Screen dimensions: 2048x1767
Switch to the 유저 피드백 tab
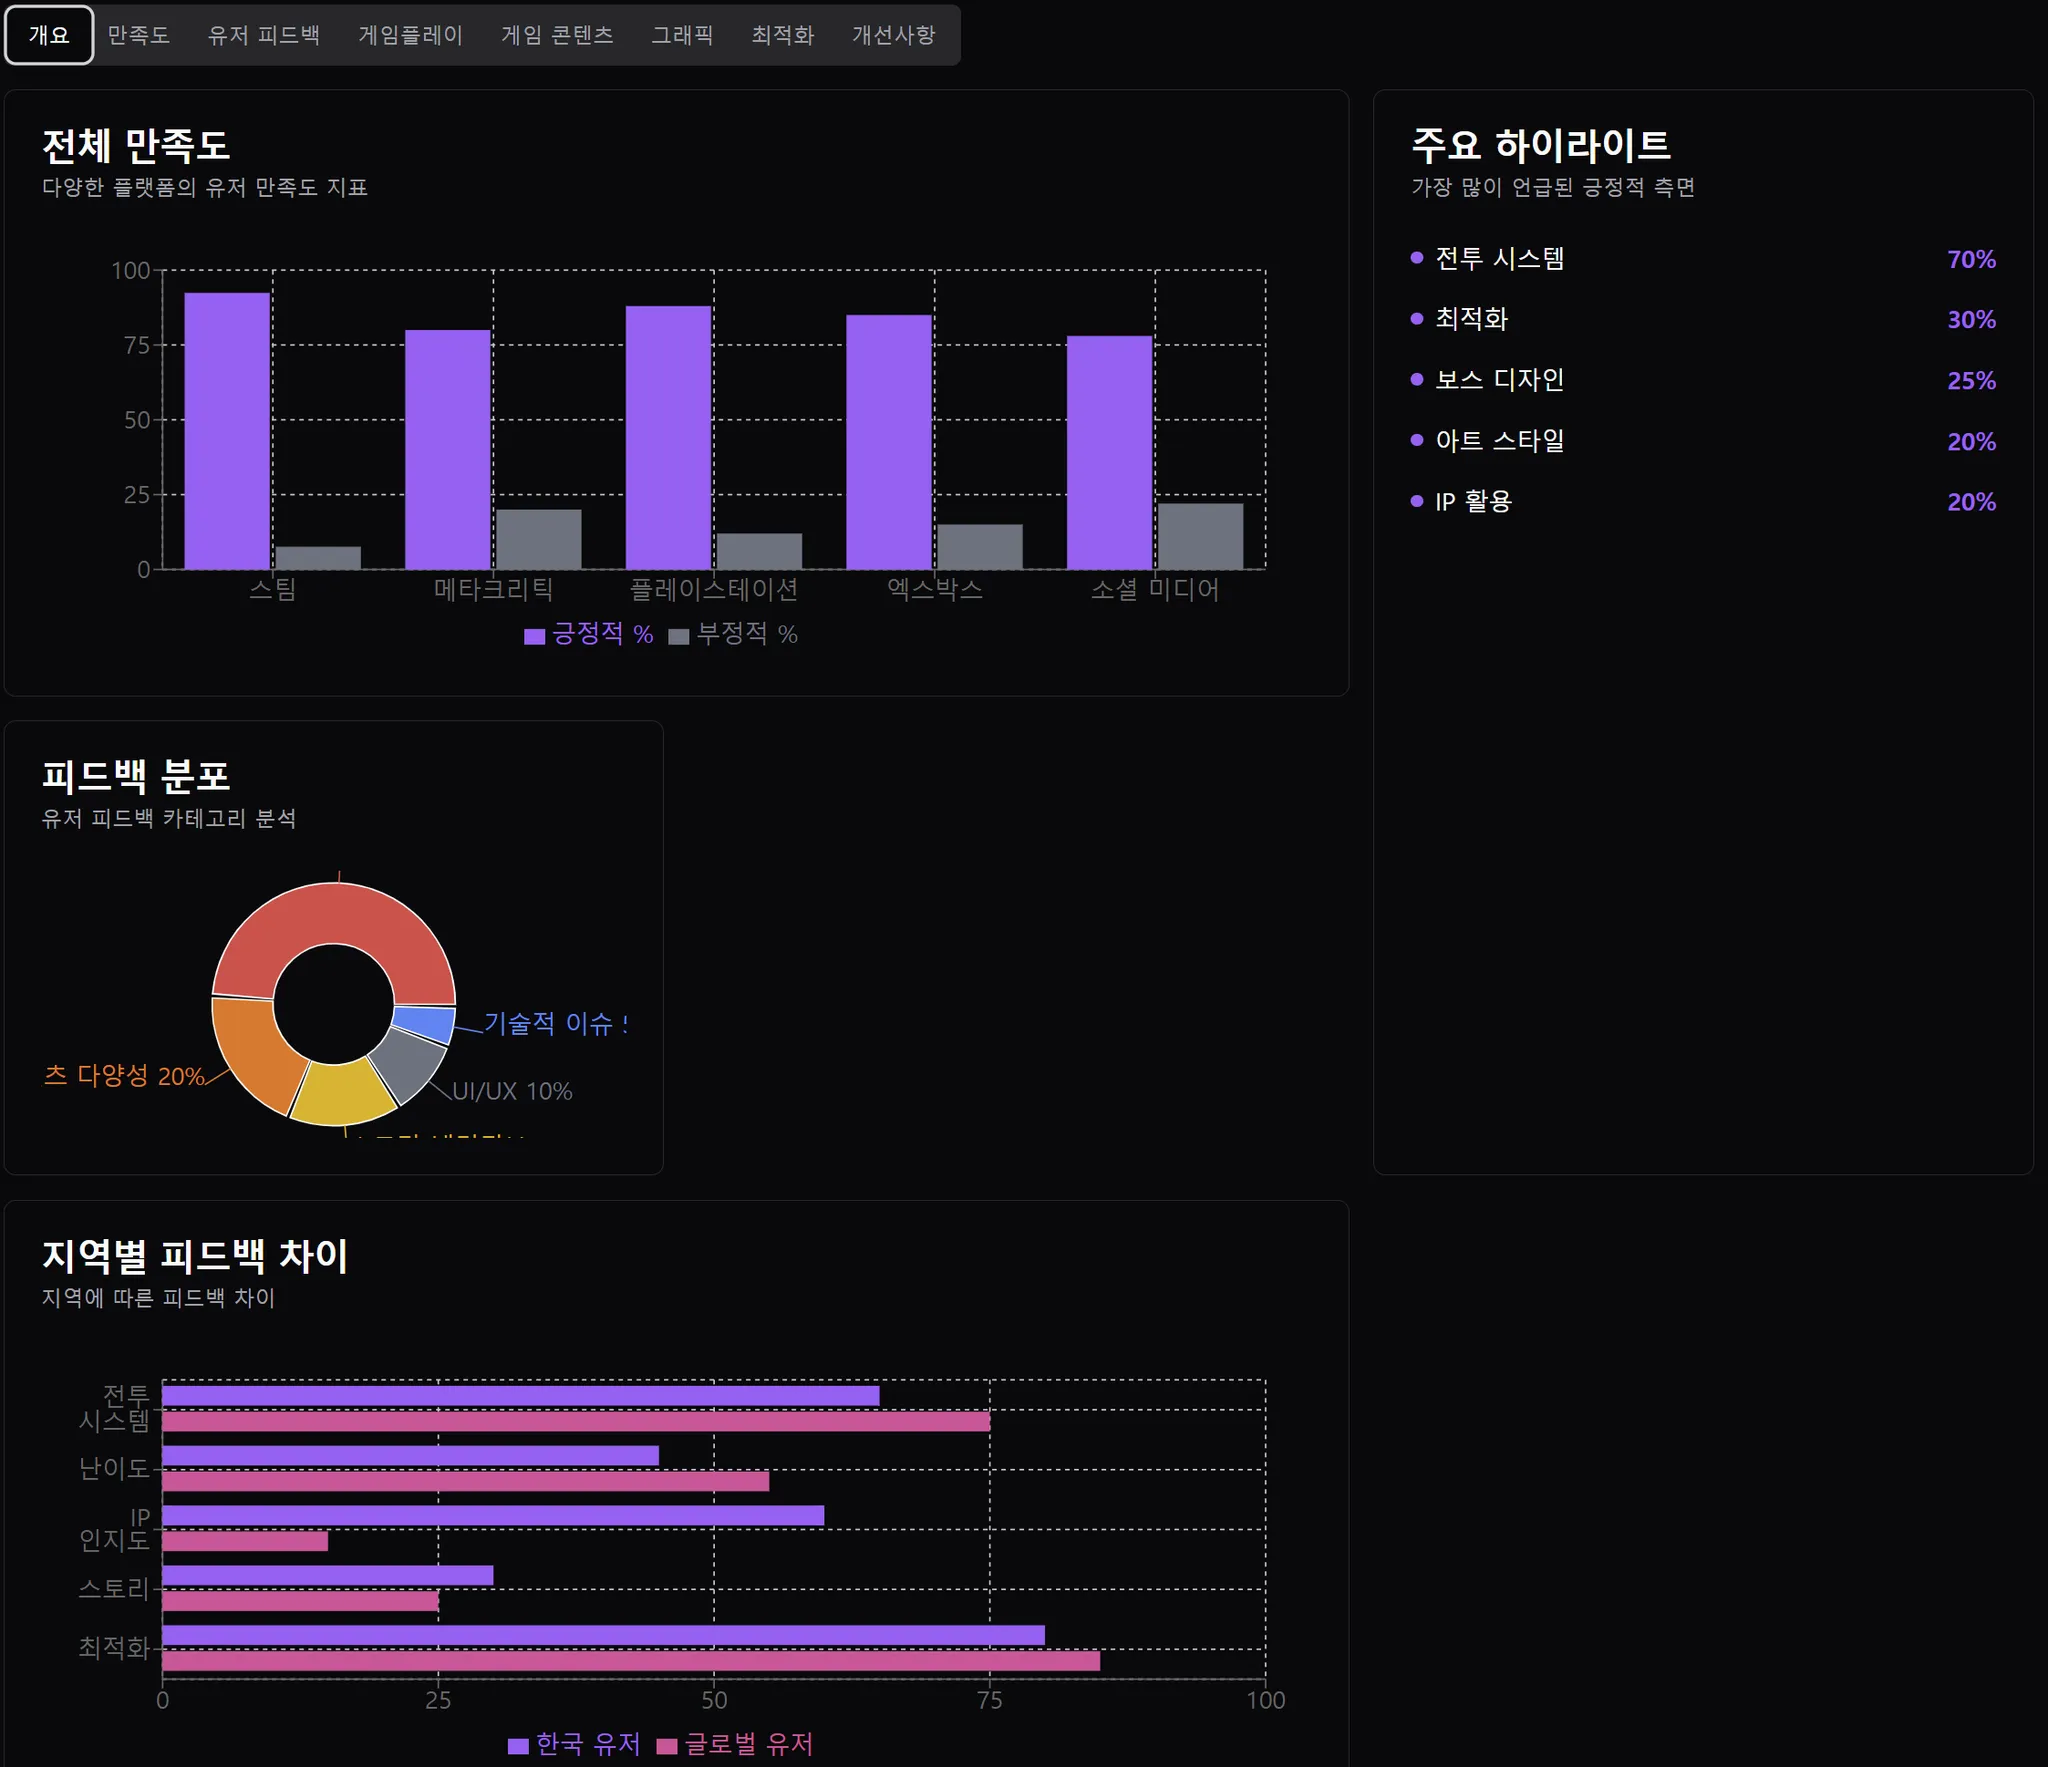[263, 35]
